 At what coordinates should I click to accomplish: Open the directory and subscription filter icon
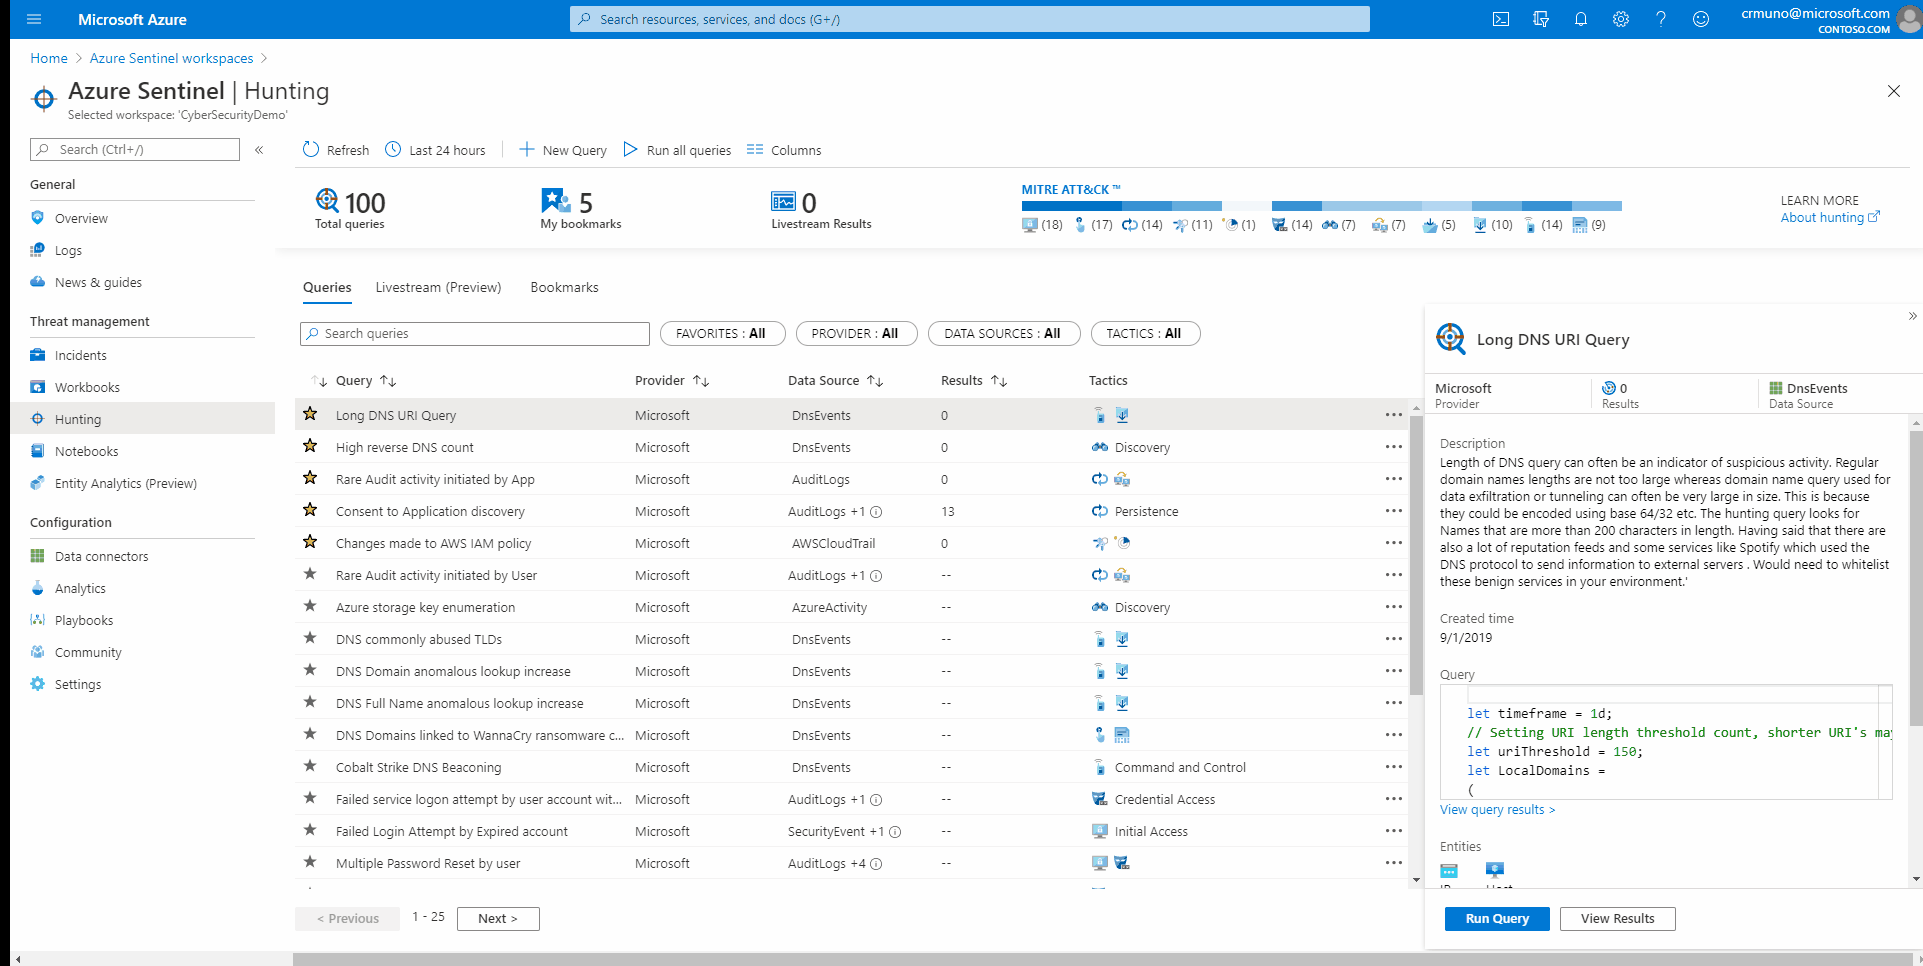[x=1540, y=19]
